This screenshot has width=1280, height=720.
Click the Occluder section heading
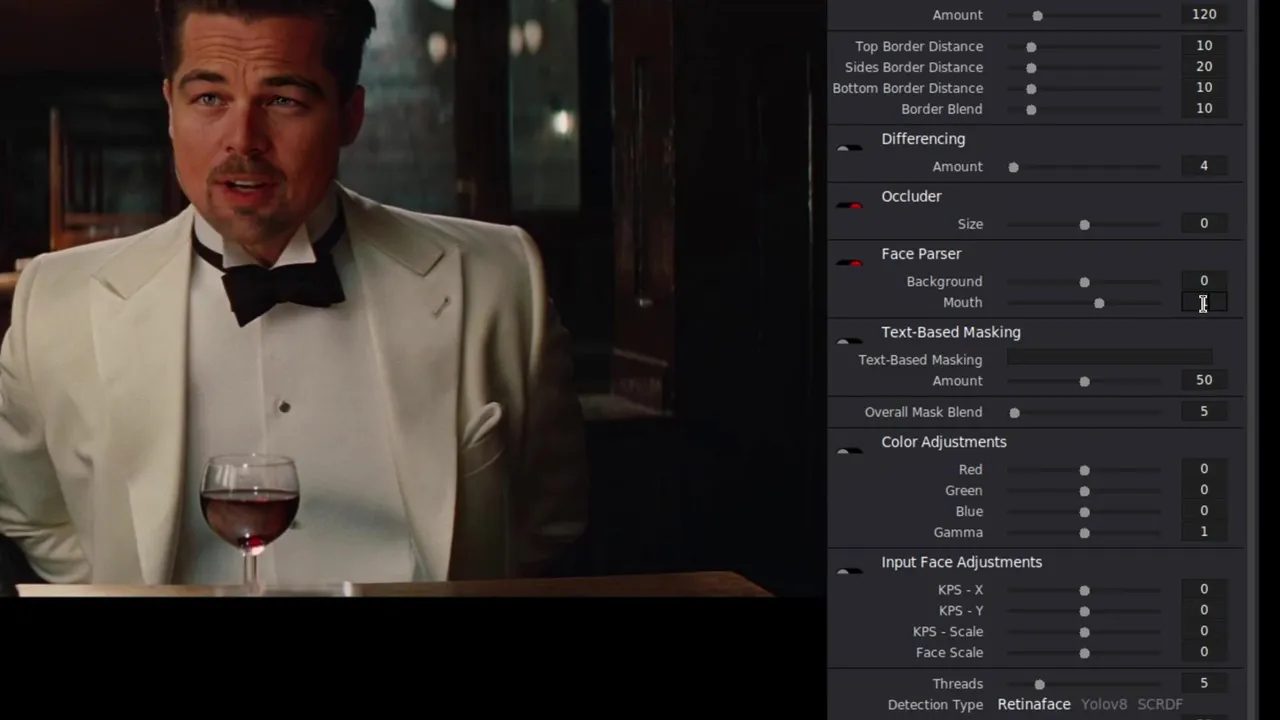[x=911, y=197]
